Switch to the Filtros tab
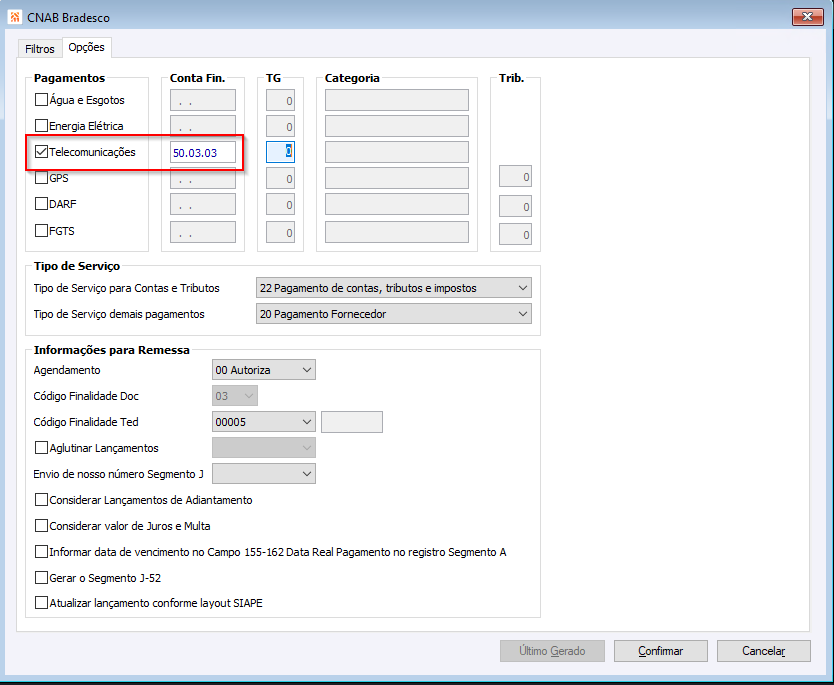Screen dimensions: 834x685 (40, 49)
